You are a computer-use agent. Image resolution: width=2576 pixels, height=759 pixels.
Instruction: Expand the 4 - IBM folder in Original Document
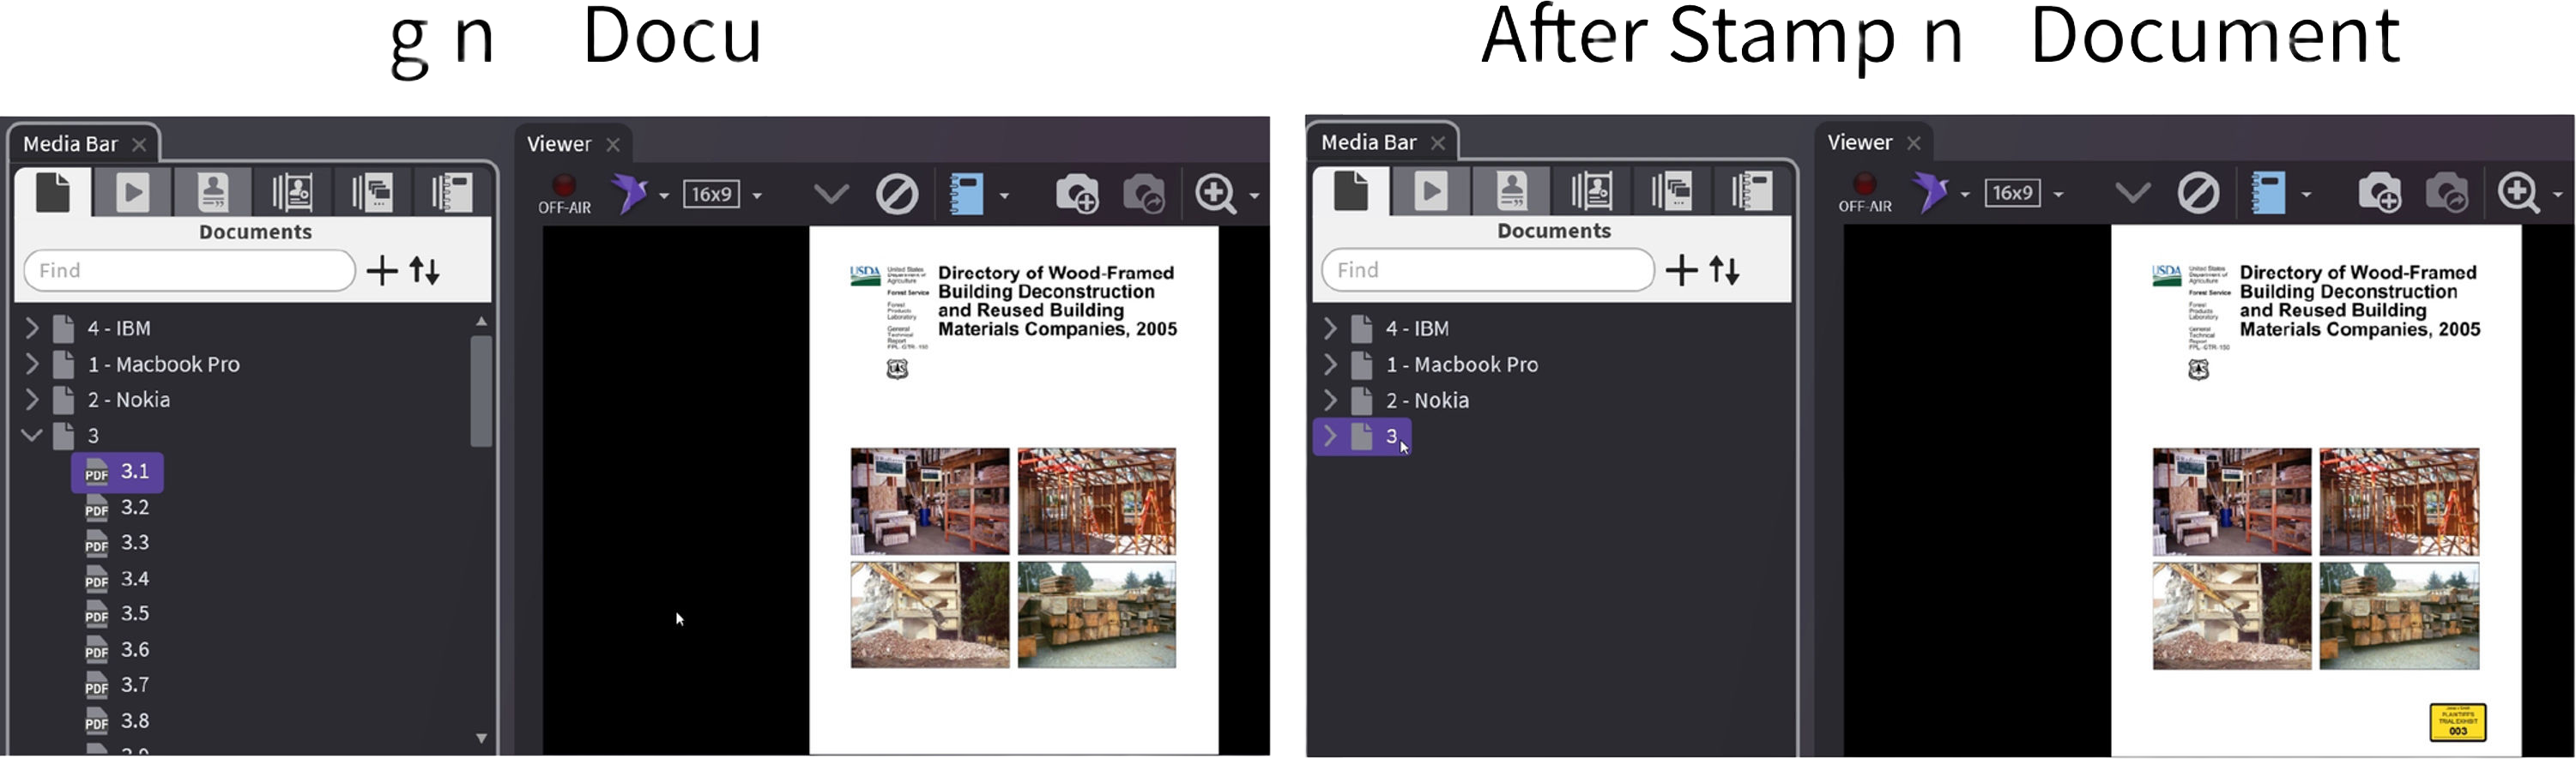point(31,328)
